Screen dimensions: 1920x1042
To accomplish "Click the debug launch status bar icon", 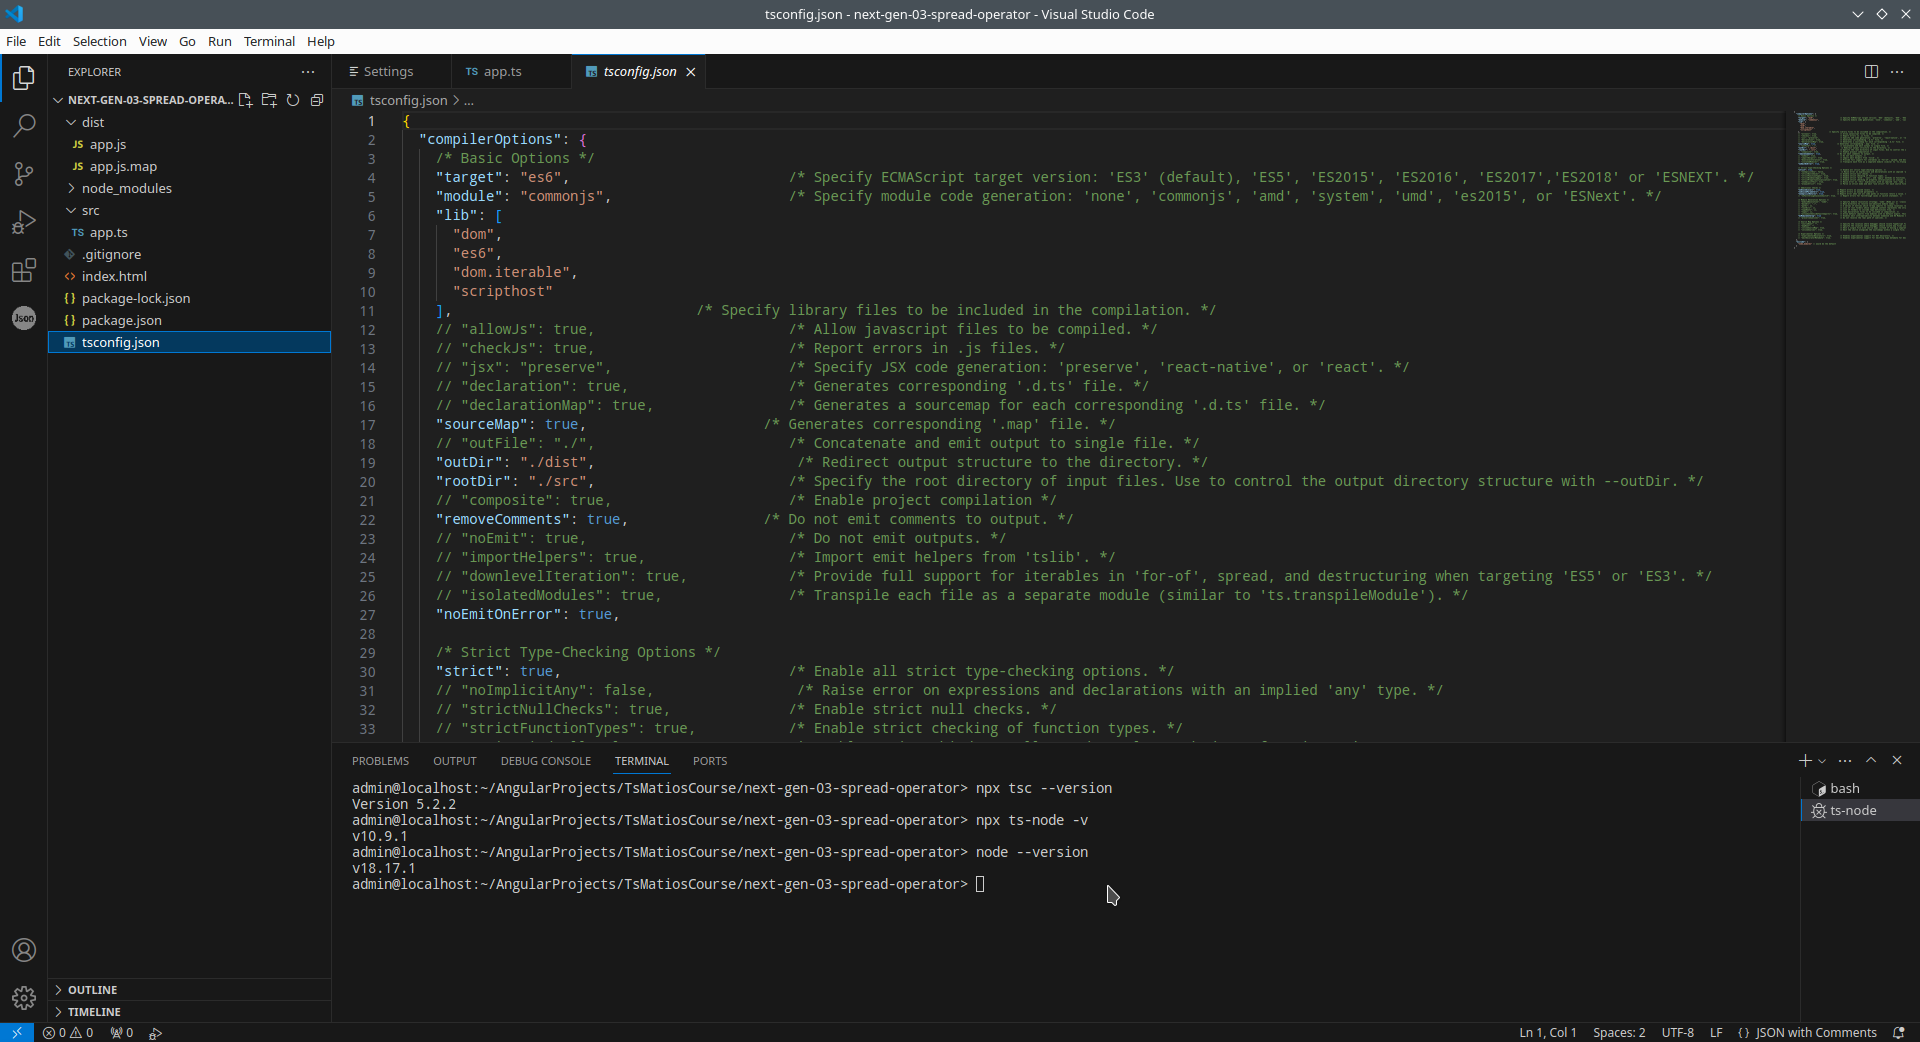I will (156, 1033).
